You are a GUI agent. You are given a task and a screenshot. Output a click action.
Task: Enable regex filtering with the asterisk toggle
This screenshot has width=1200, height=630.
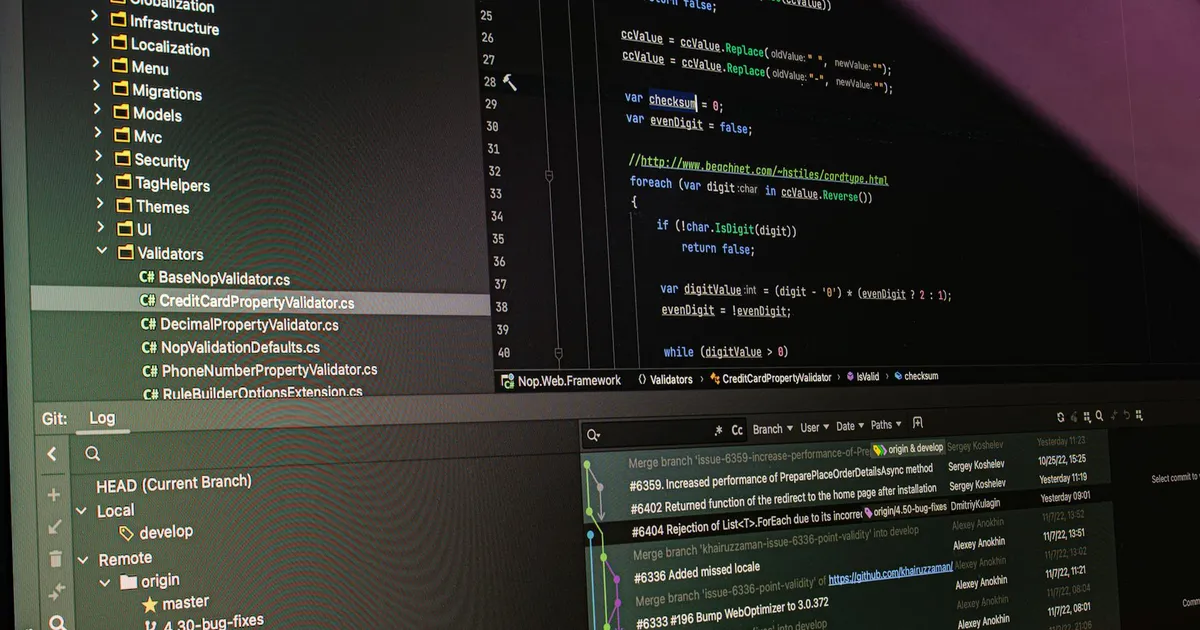[719, 429]
